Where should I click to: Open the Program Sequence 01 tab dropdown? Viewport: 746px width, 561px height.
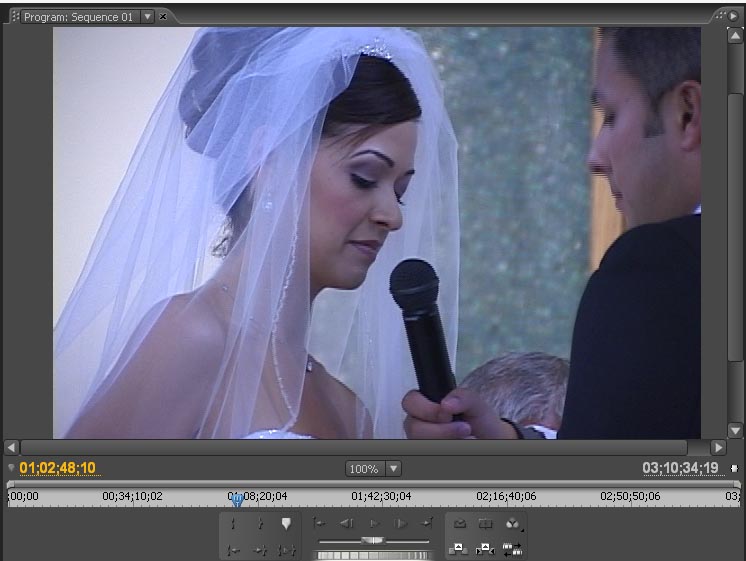[148, 17]
